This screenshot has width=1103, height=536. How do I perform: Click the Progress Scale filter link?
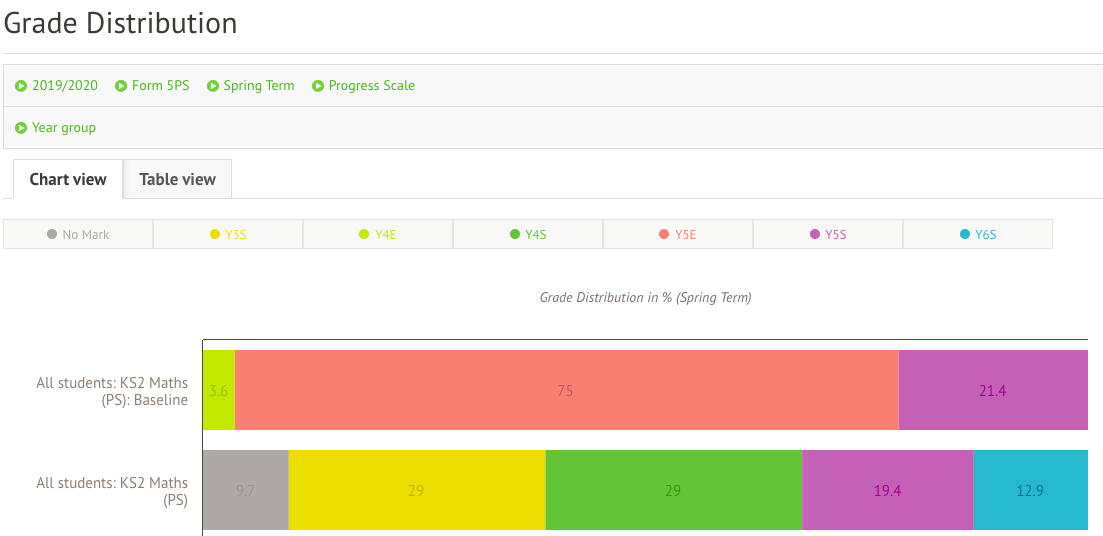371,86
